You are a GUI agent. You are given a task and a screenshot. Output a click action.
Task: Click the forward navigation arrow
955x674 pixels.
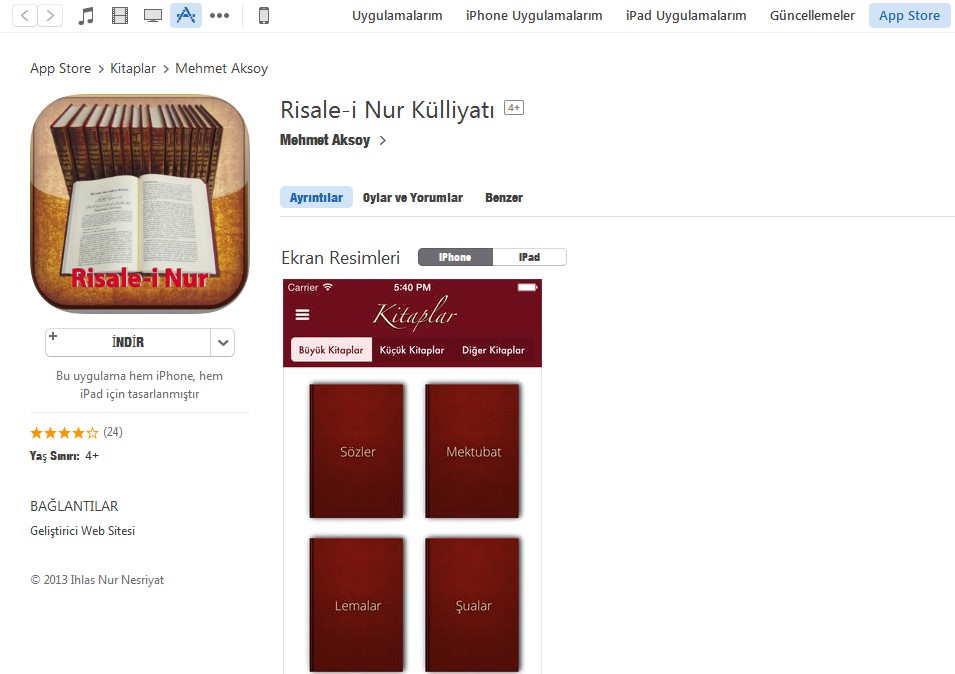pos(50,15)
